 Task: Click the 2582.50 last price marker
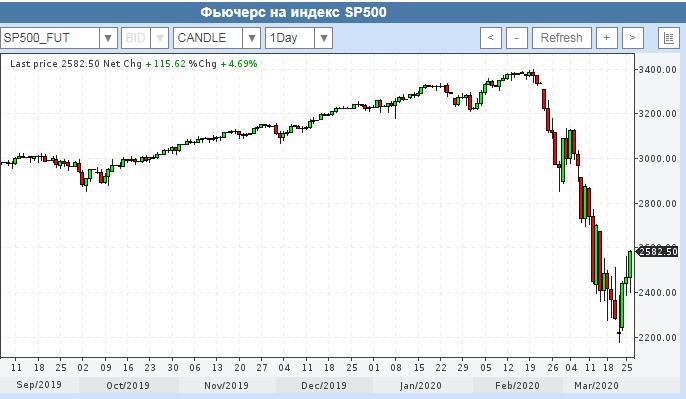click(657, 252)
